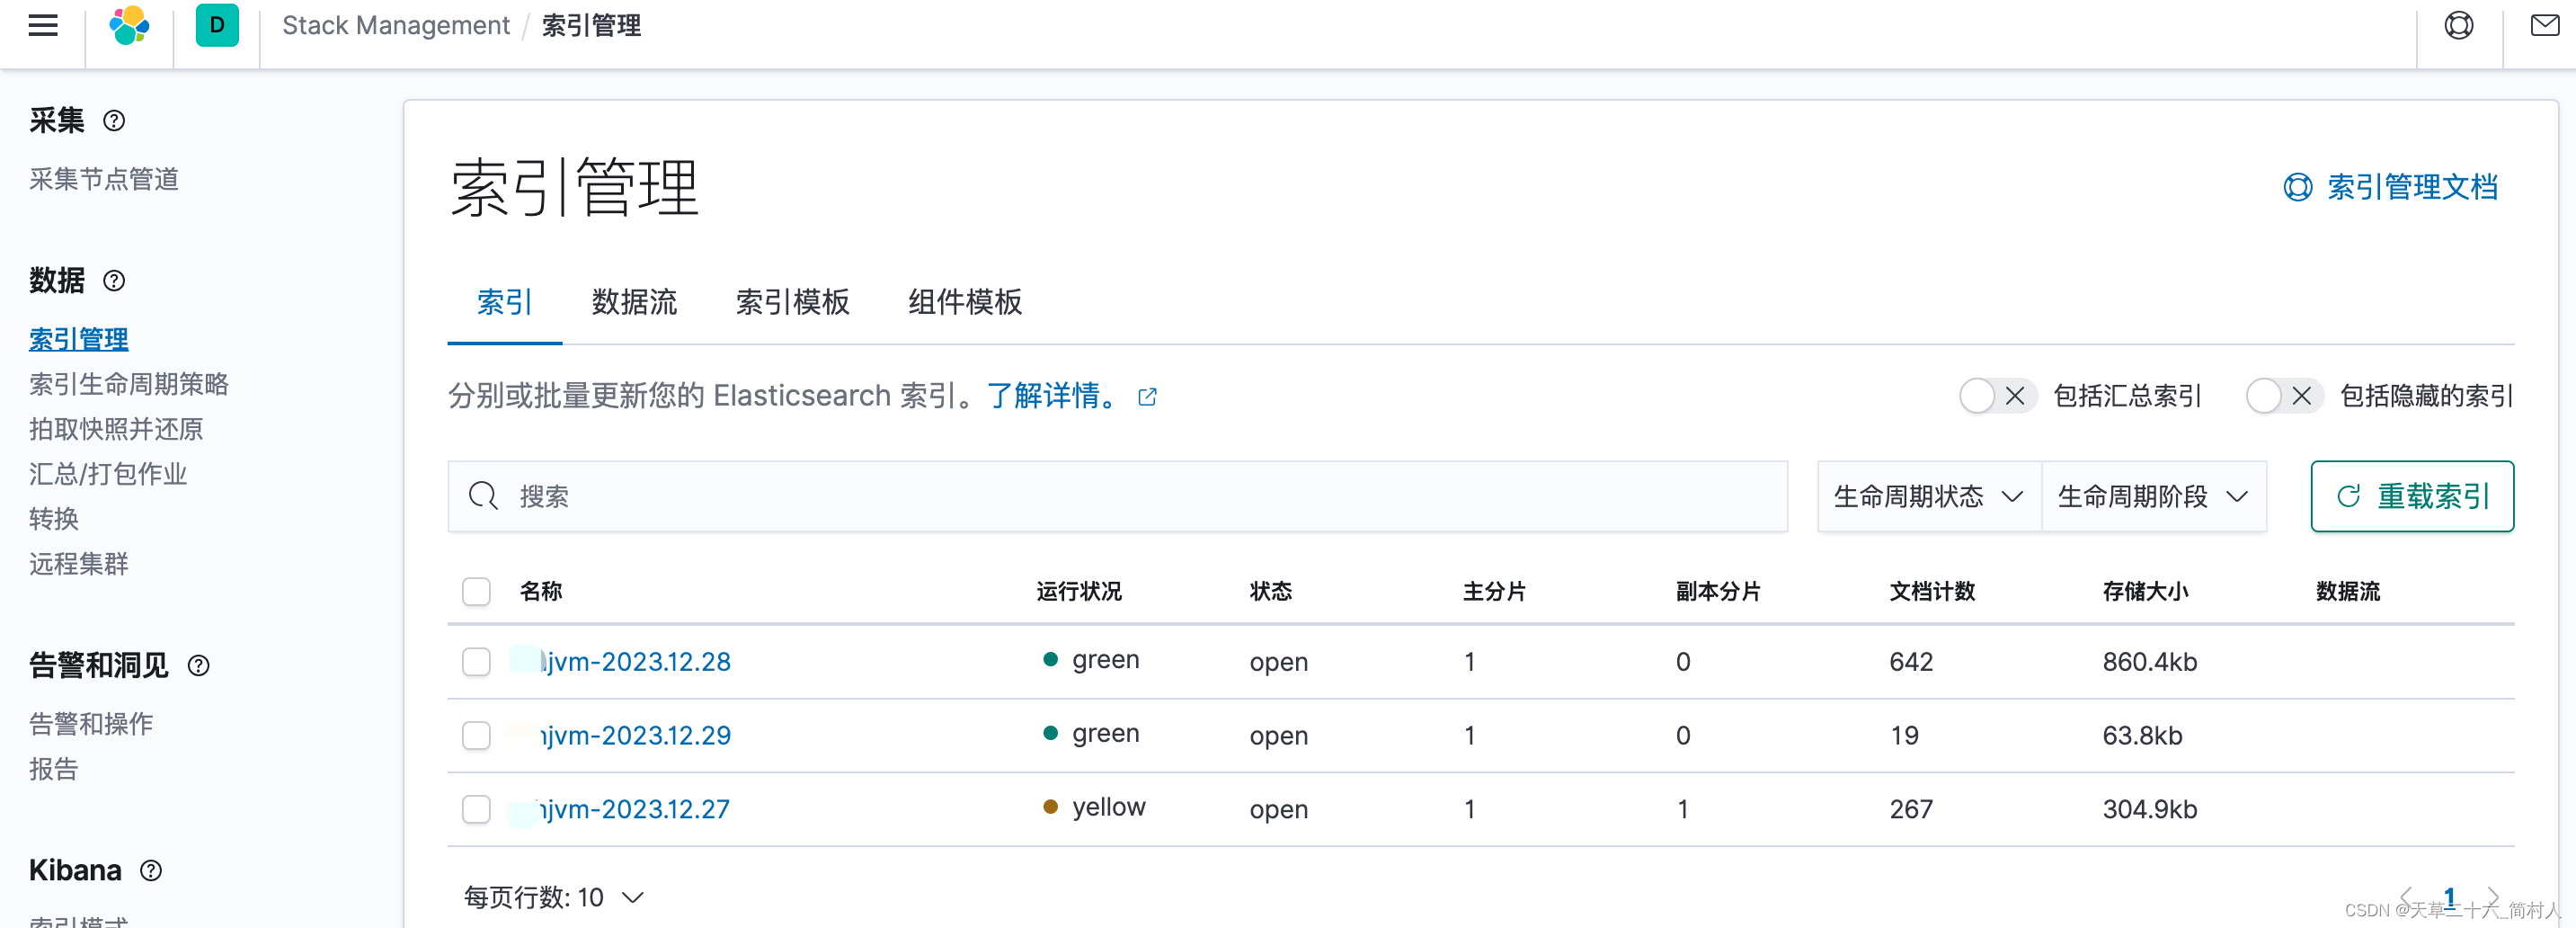Open 生命周期阶段 filter dropdown
Screen dimensions: 2576x928
(x=2154, y=496)
